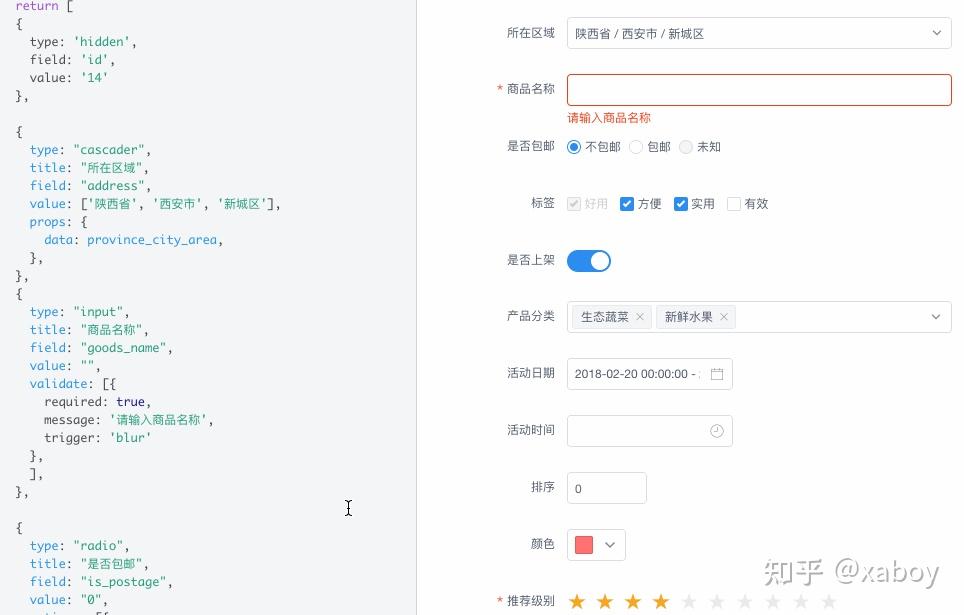This screenshot has width=964, height=615.
Task: Toggle off the 是否上架 switch
Action: pyautogui.click(x=589, y=260)
